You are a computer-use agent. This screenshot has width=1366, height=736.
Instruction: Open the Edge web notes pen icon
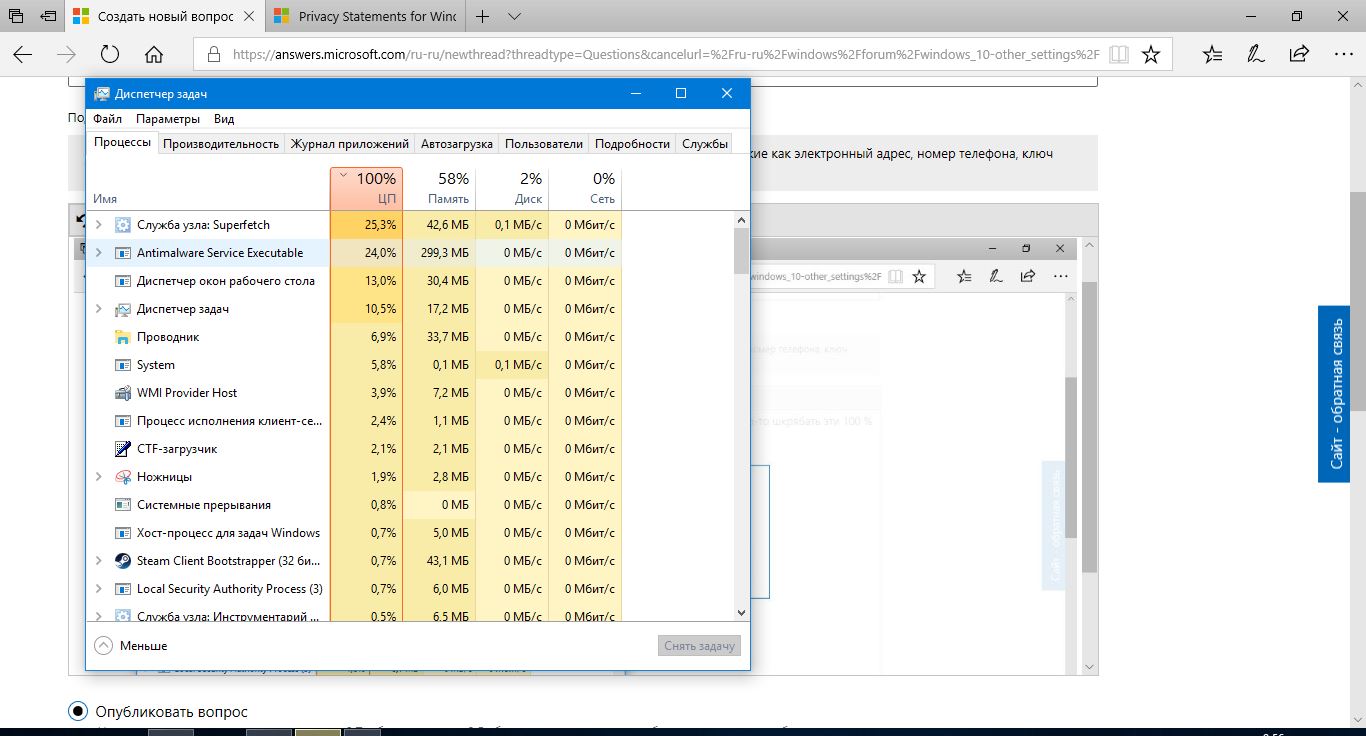tap(1255, 54)
